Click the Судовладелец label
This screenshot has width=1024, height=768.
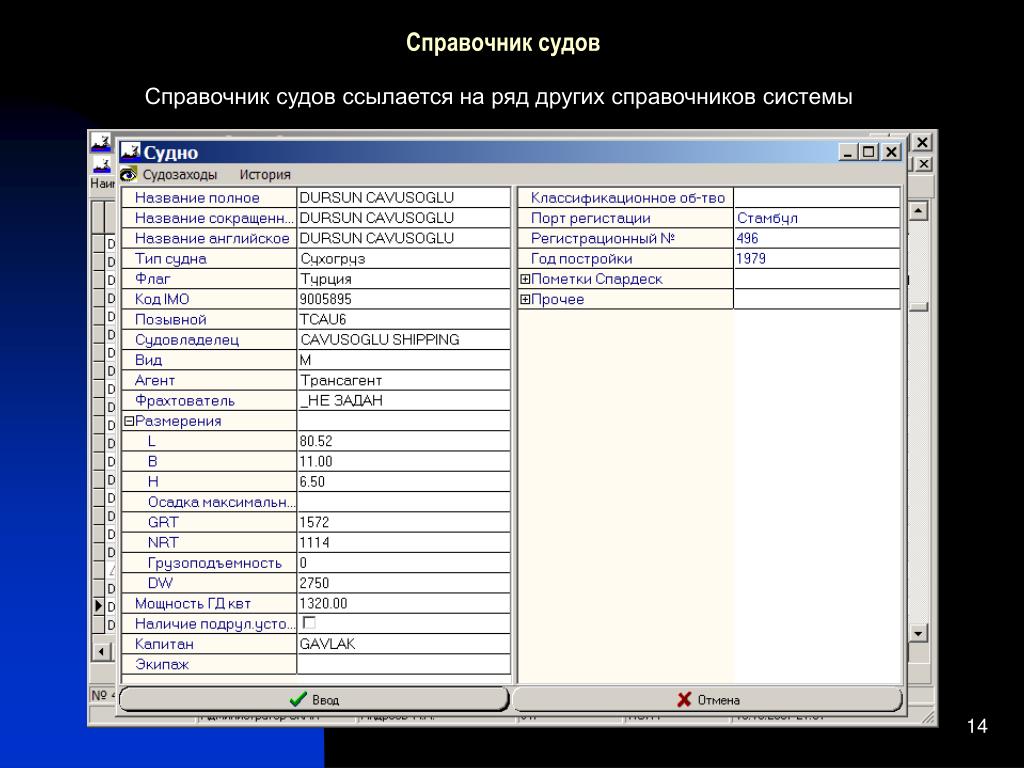187,340
